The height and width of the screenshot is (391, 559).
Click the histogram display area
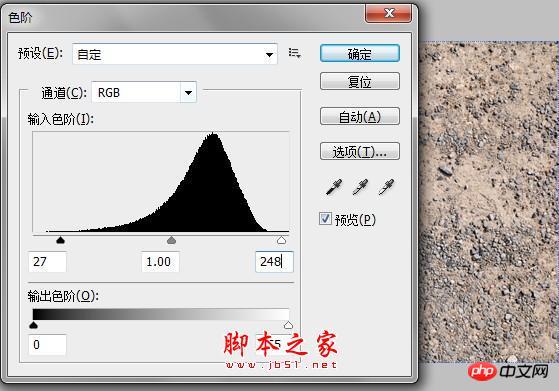[161, 182]
